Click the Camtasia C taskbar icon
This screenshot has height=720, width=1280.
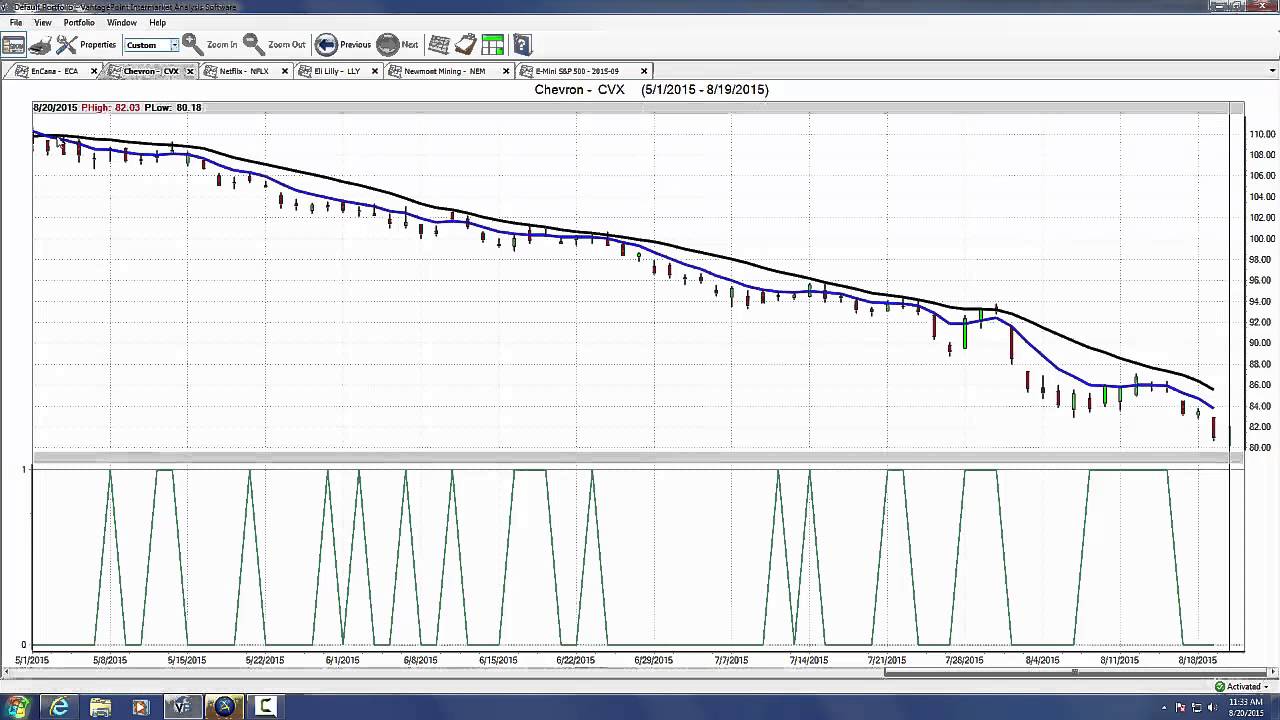pos(265,707)
